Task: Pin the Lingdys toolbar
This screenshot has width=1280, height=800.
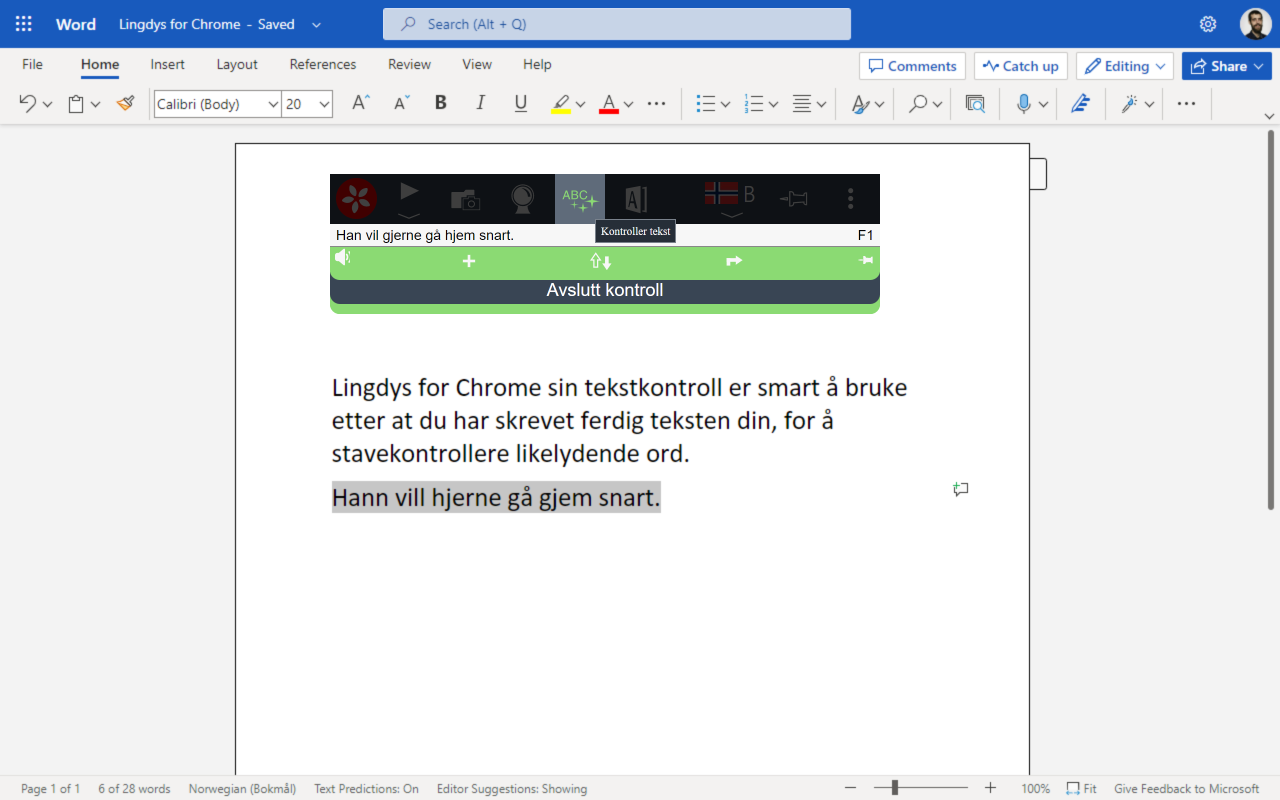Action: 793,197
